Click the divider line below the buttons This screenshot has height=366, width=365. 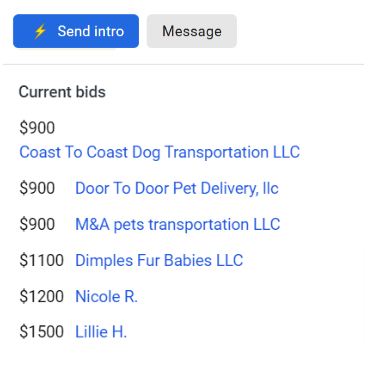(x=183, y=64)
